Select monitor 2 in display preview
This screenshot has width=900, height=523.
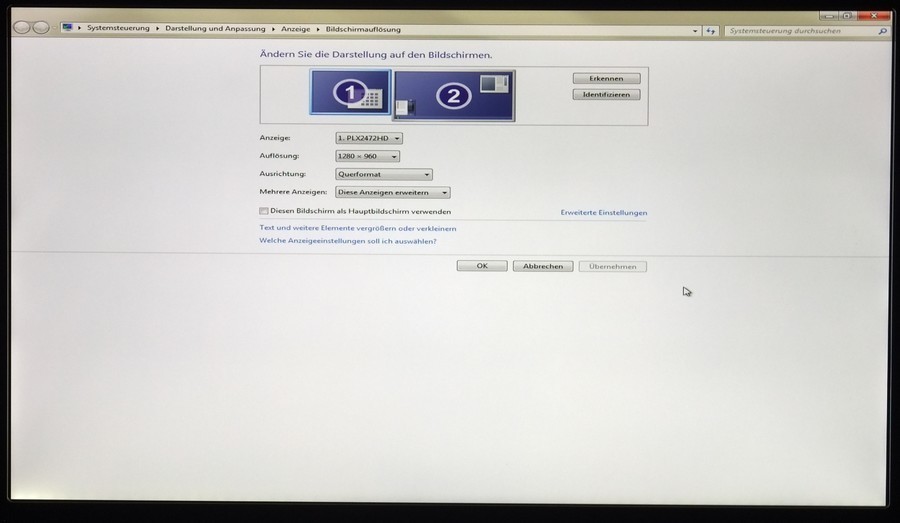coord(453,95)
